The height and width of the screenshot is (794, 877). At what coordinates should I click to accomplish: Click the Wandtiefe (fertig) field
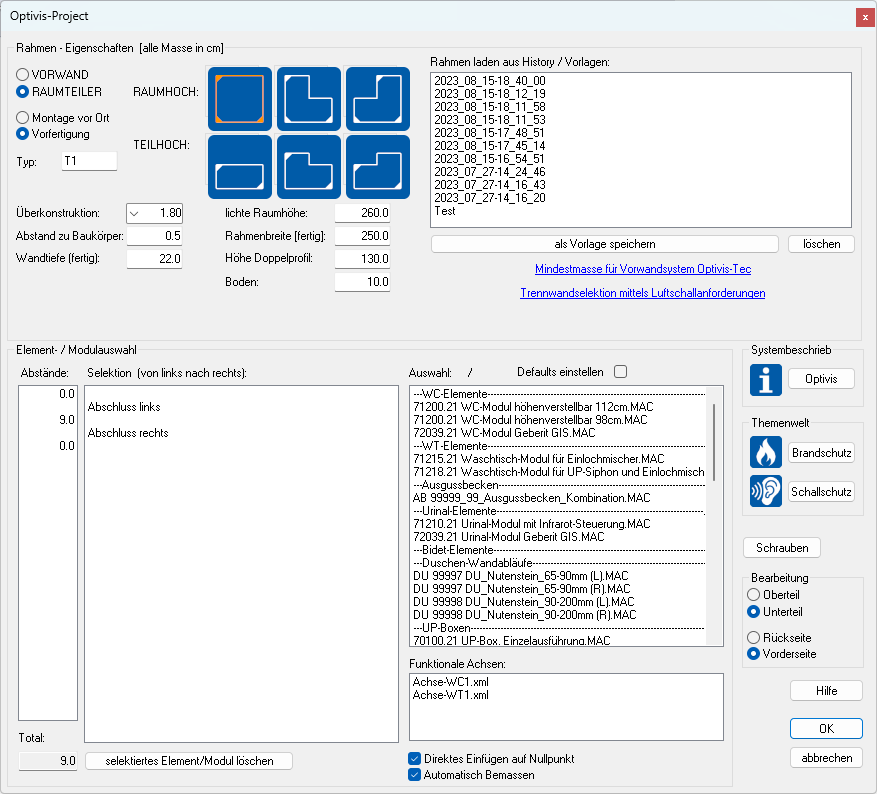tap(154, 259)
